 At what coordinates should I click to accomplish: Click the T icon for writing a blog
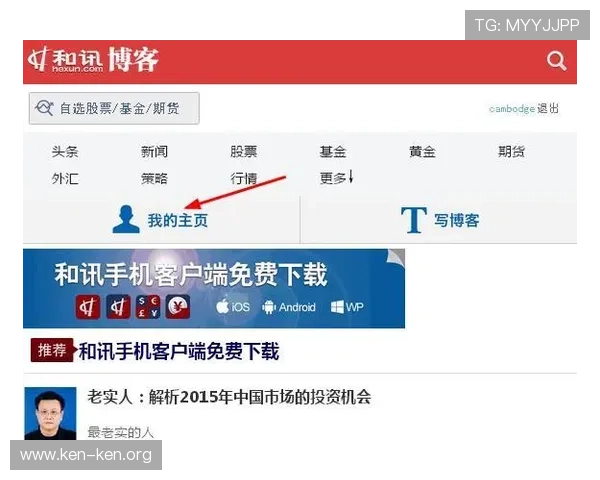[414, 220]
